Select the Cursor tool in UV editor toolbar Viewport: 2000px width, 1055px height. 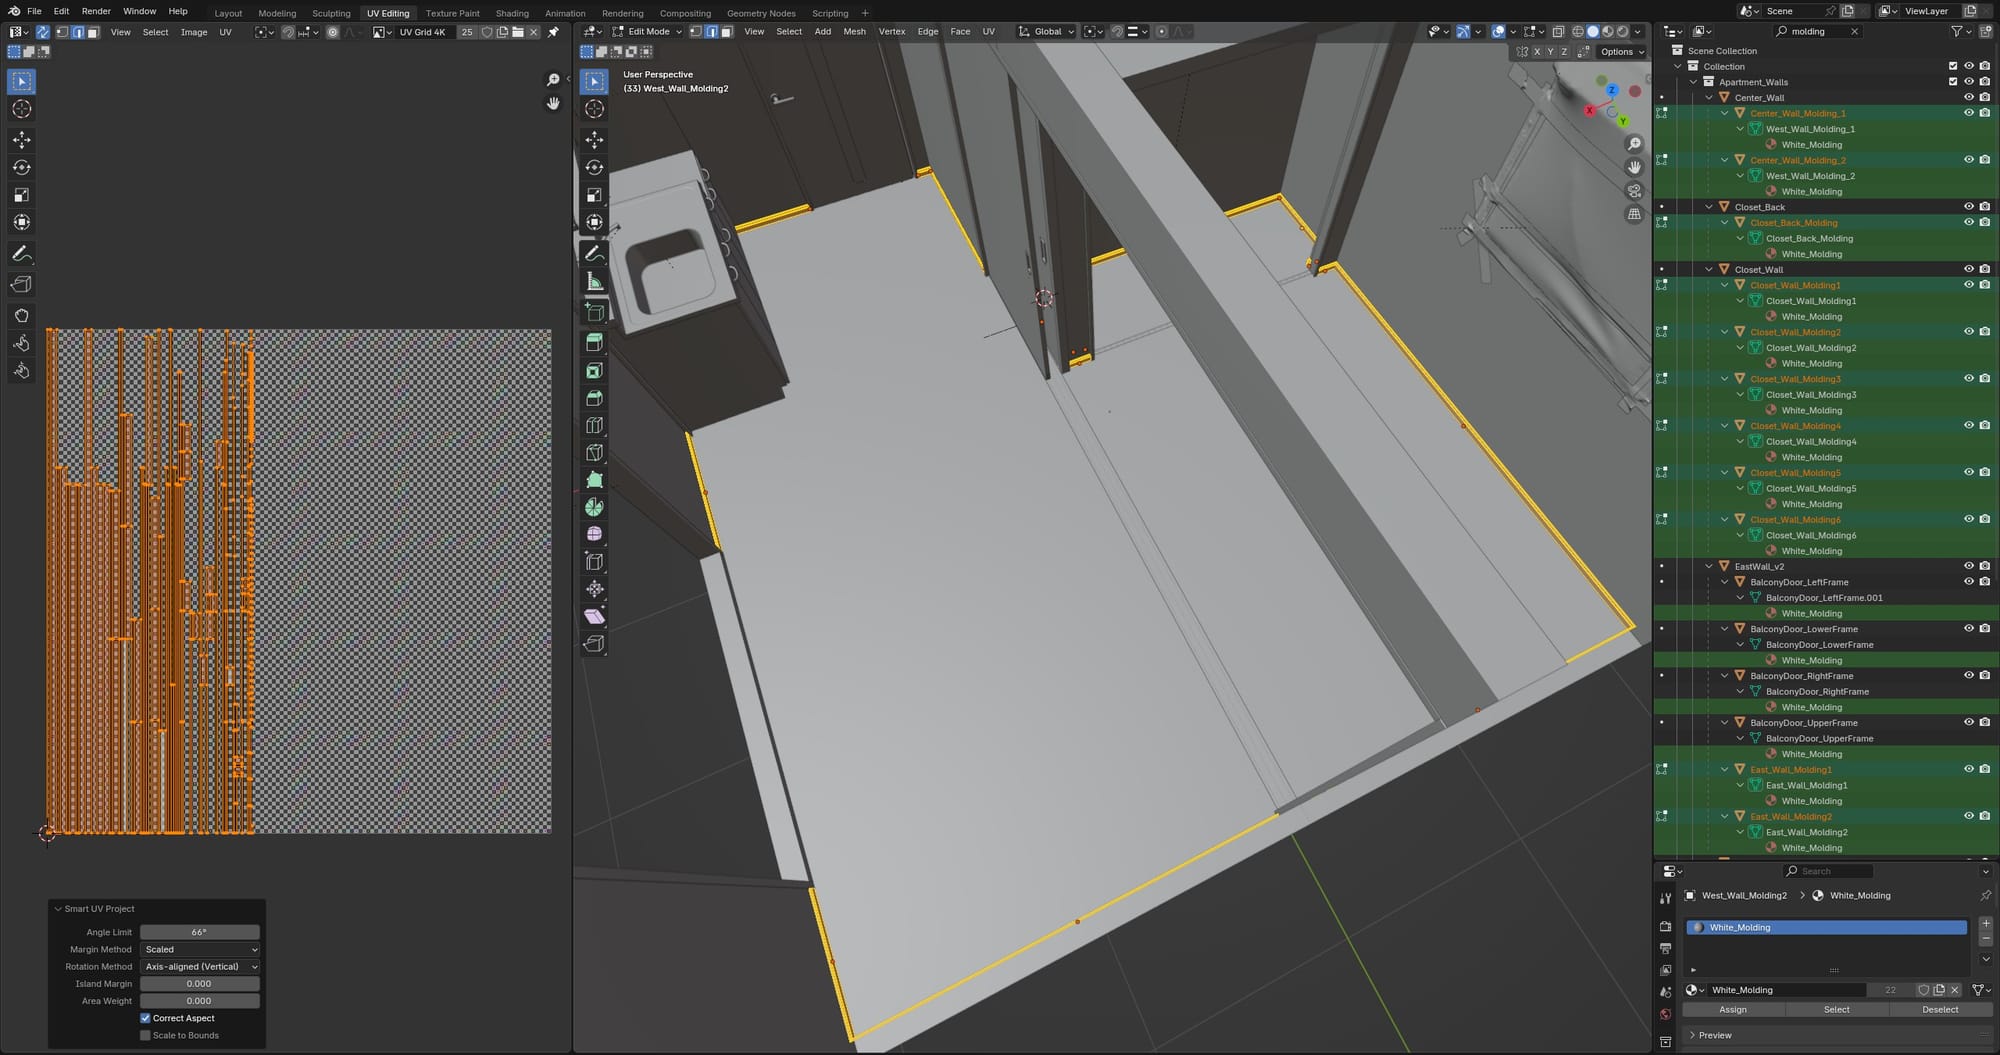[21, 109]
